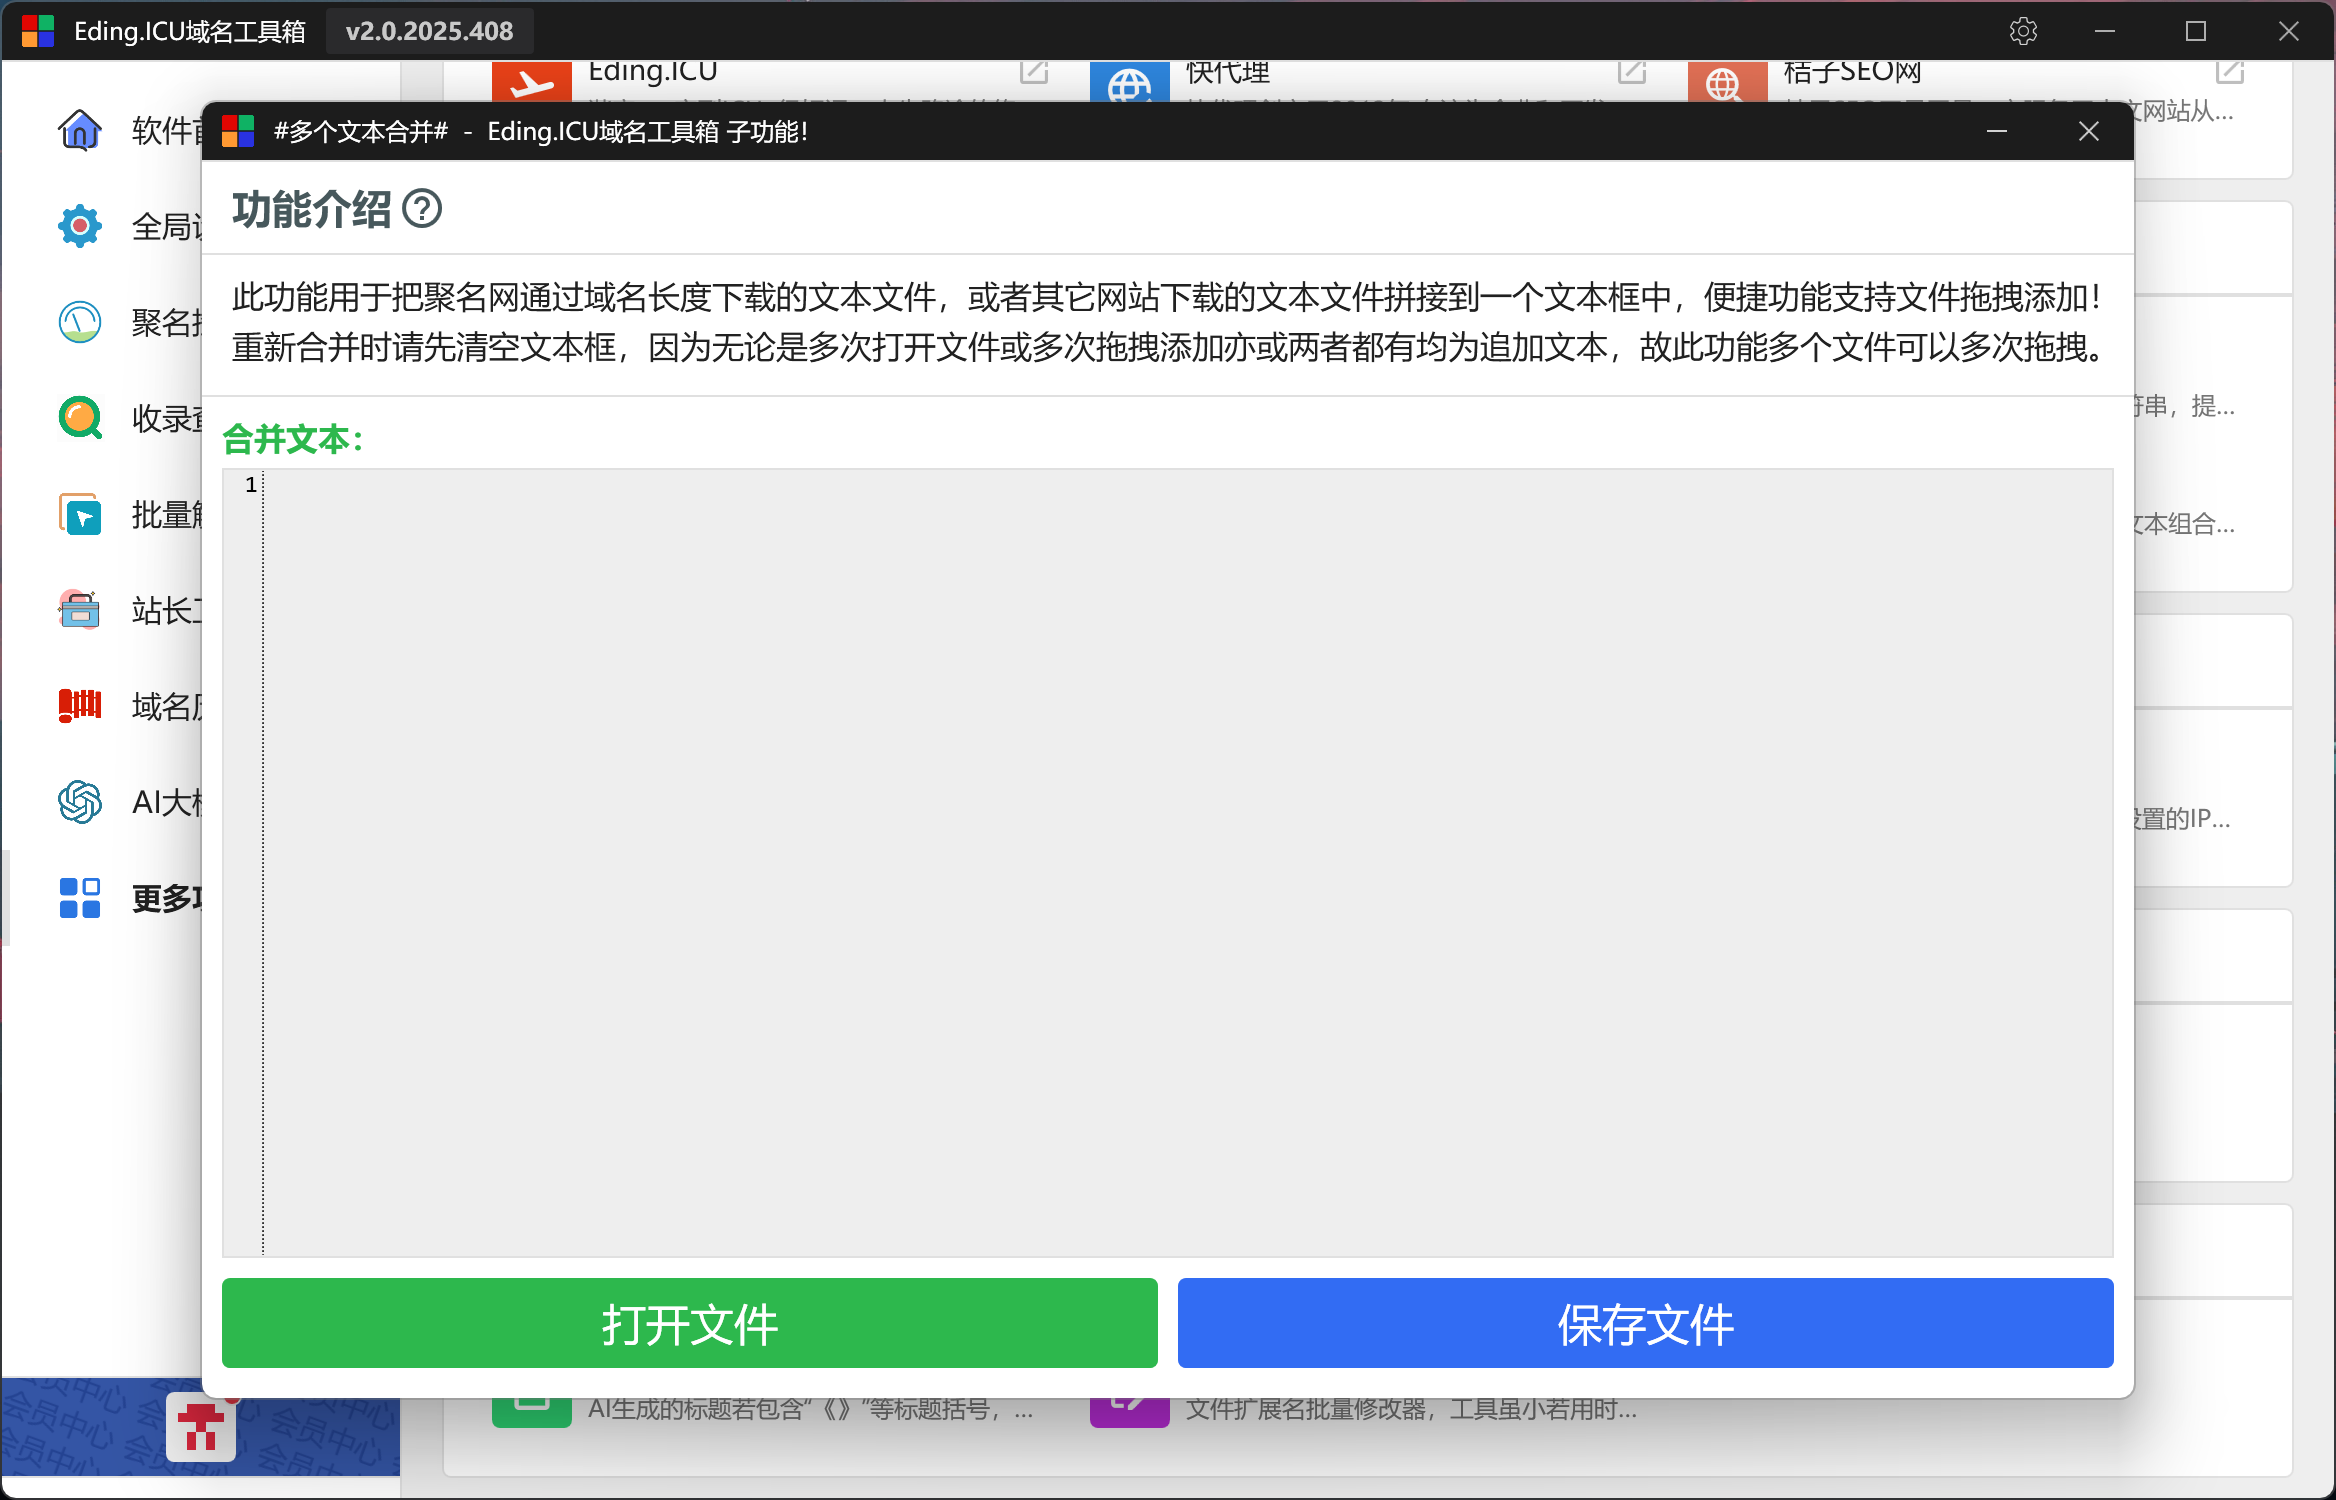Image resolution: width=2336 pixels, height=1500 pixels.
Task: Click the 桔子SEO网 card title
Action: point(1852,73)
